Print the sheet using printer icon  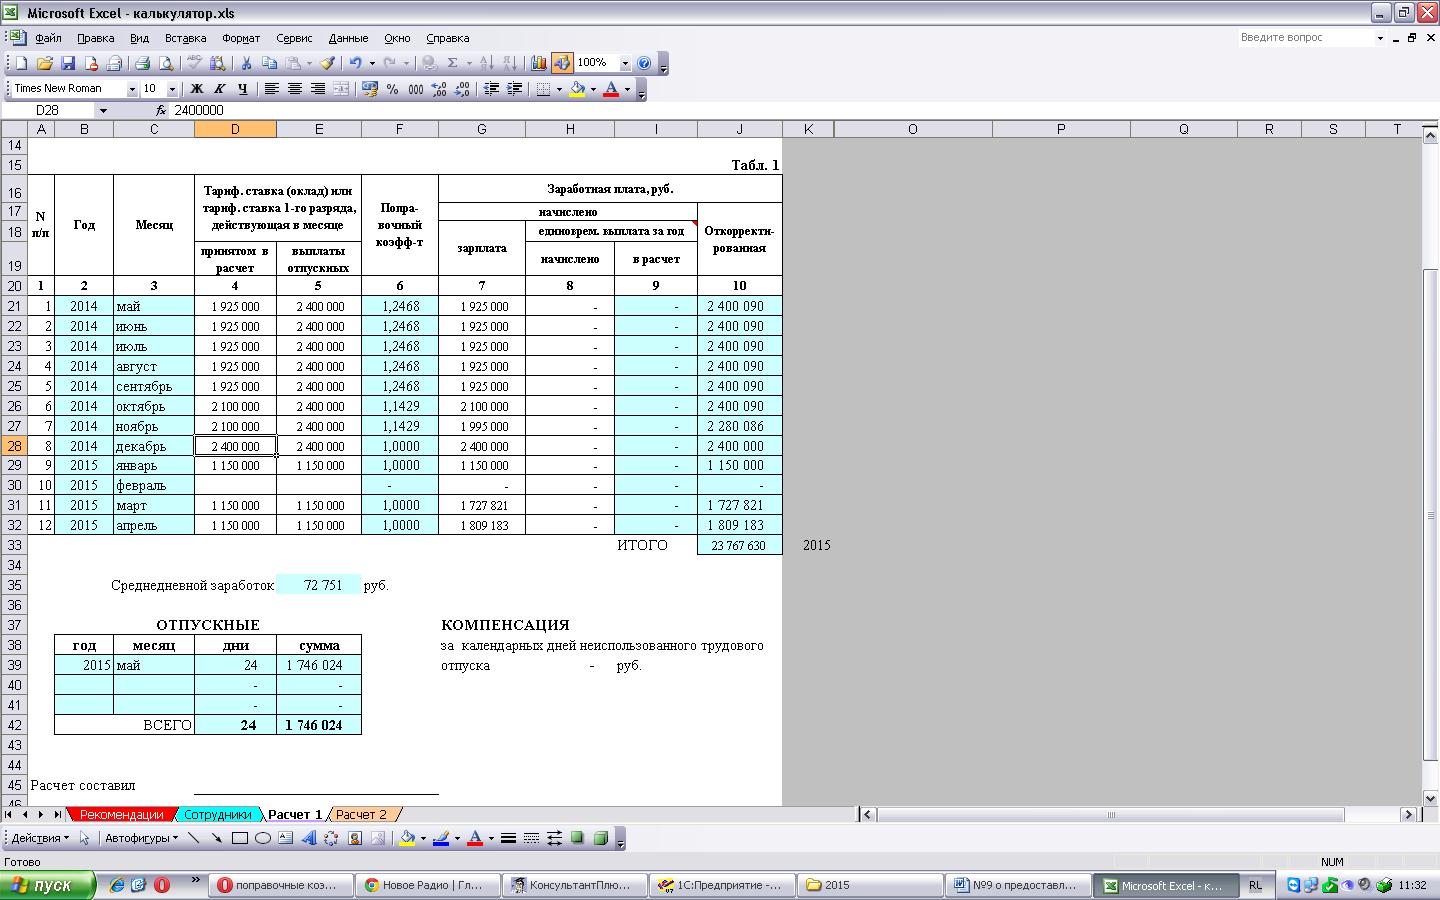pos(142,63)
